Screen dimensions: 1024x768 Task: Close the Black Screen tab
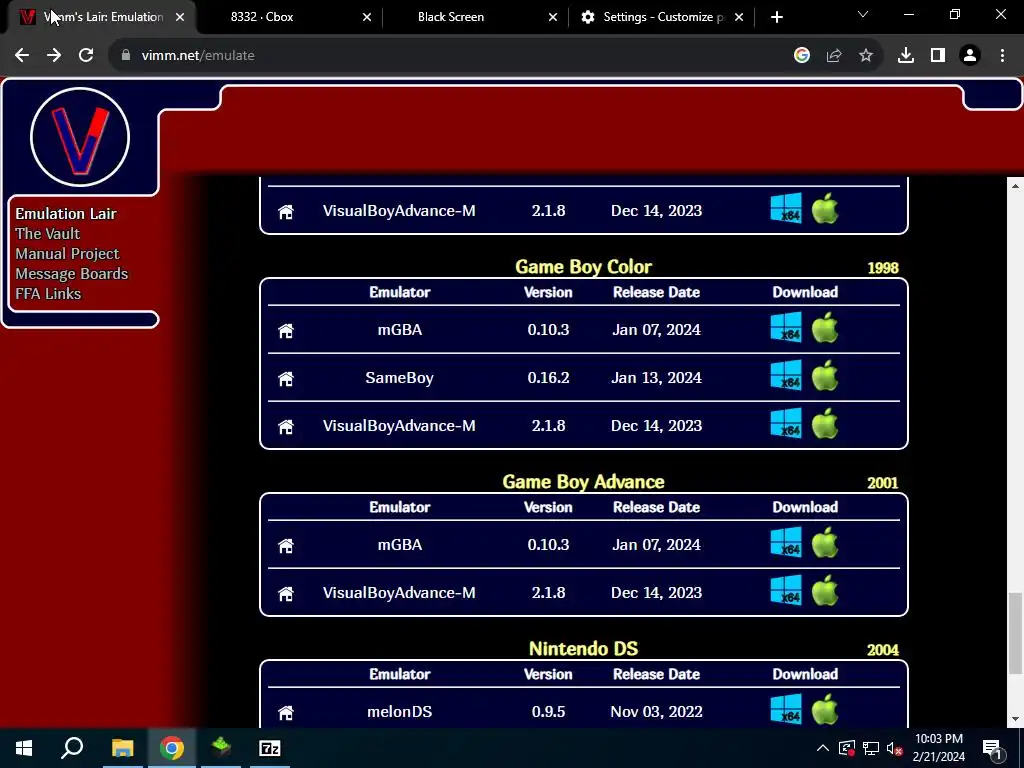pos(552,17)
